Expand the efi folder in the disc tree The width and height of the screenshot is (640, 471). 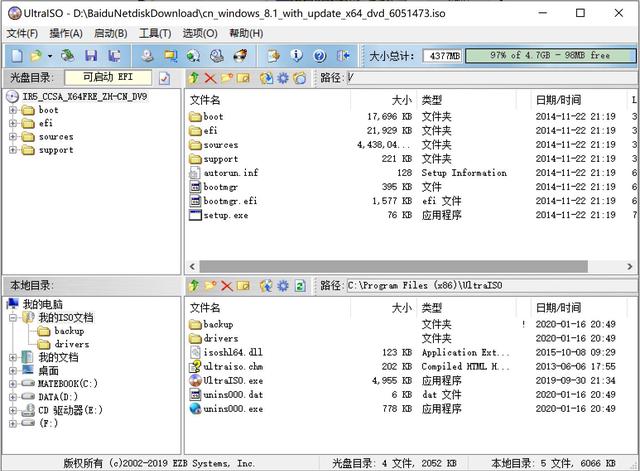tap(13, 123)
